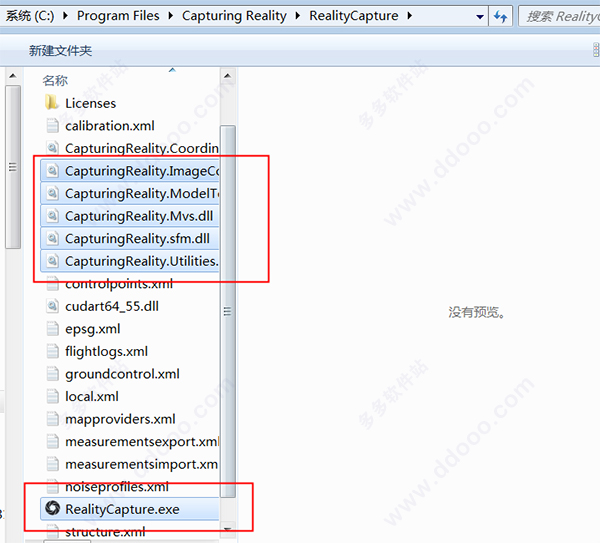
Task: Click the cudart64_55.dll file icon
Action: [x=53, y=306]
